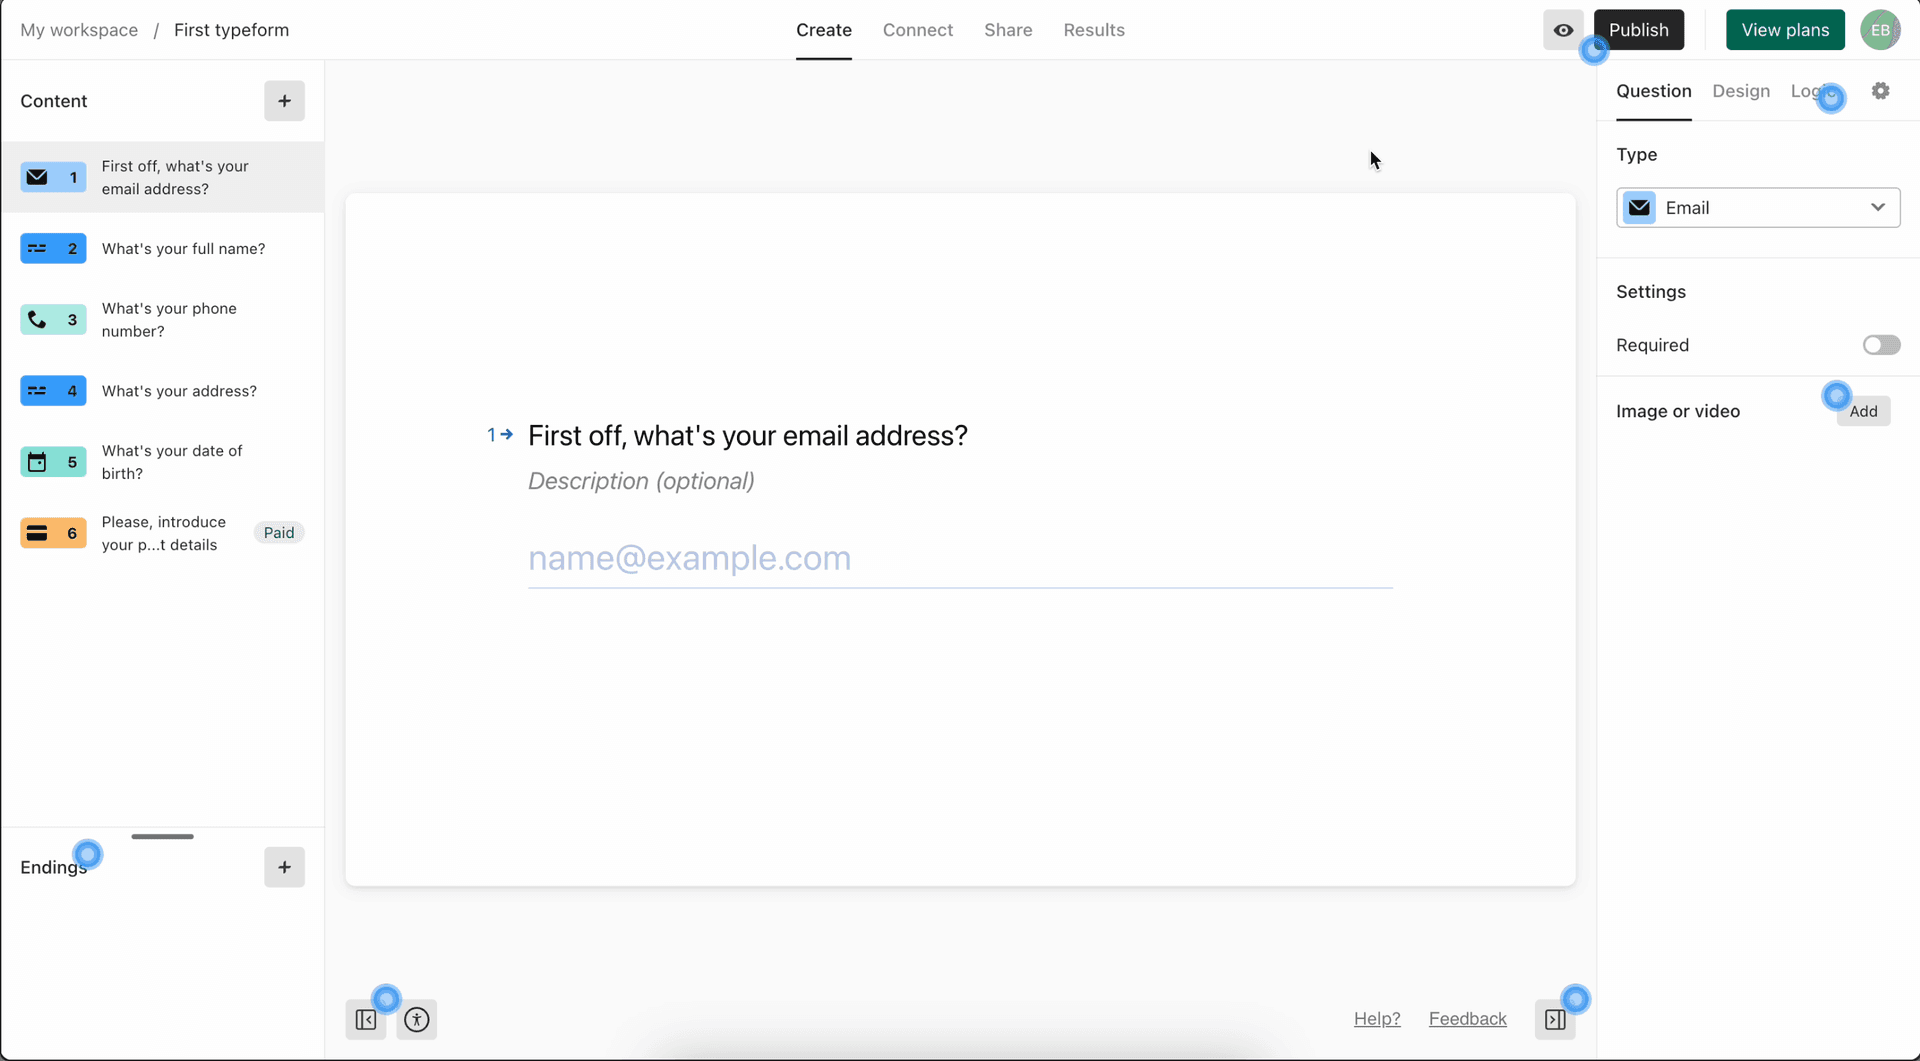Open the Email question type dropdown
This screenshot has height=1061, width=1920.
[1758, 208]
